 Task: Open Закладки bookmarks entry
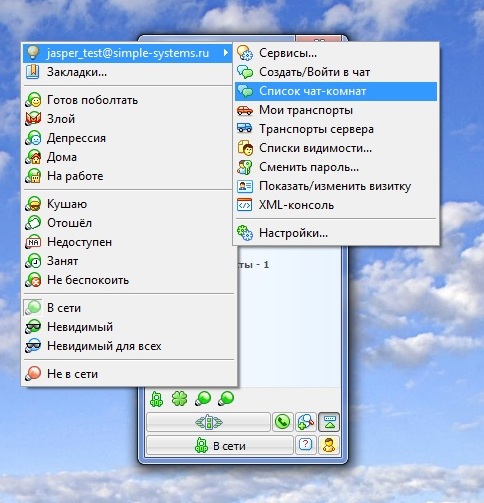128,72
